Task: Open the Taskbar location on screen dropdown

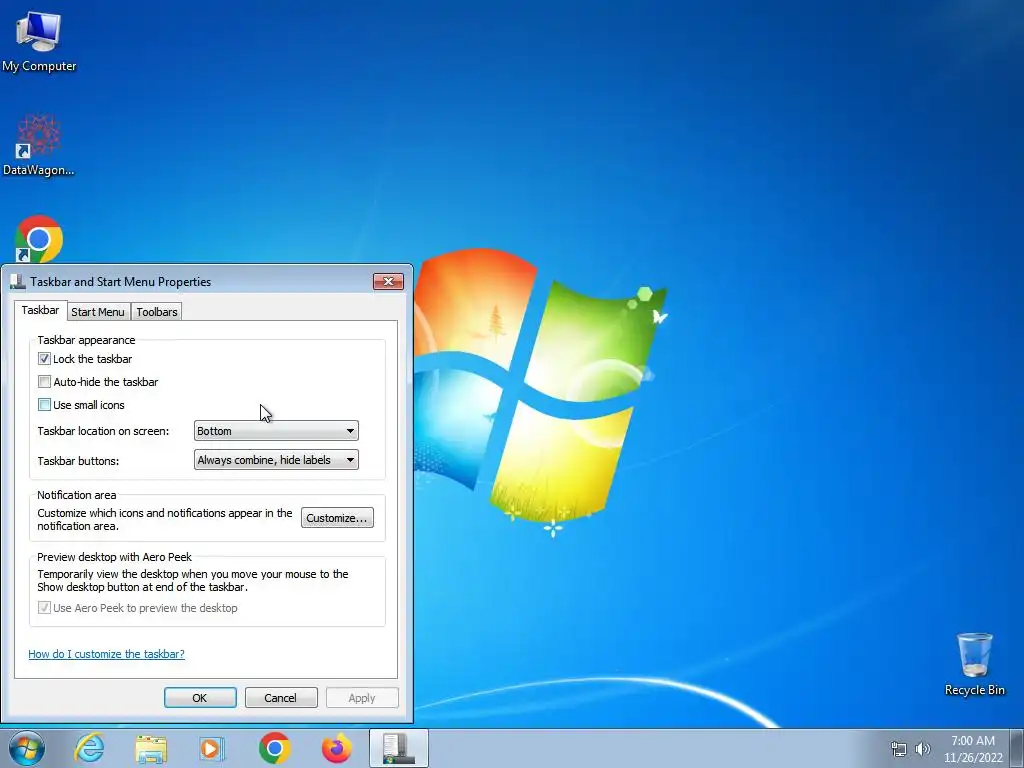Action: tap(276, 430)
